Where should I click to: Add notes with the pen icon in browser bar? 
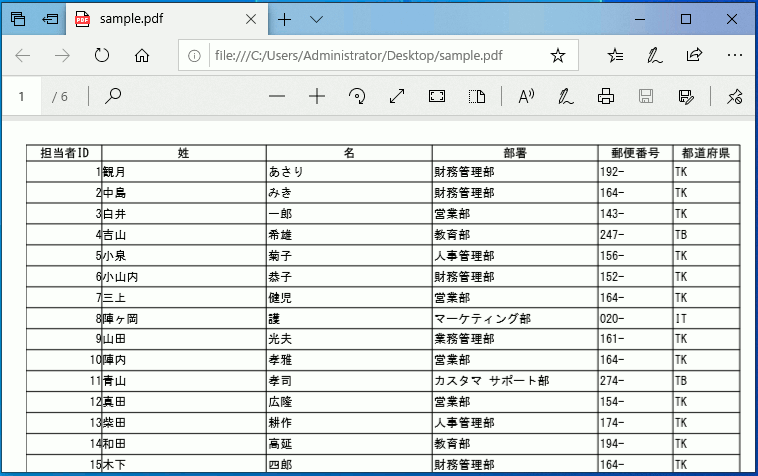click(x=655, y=56)
